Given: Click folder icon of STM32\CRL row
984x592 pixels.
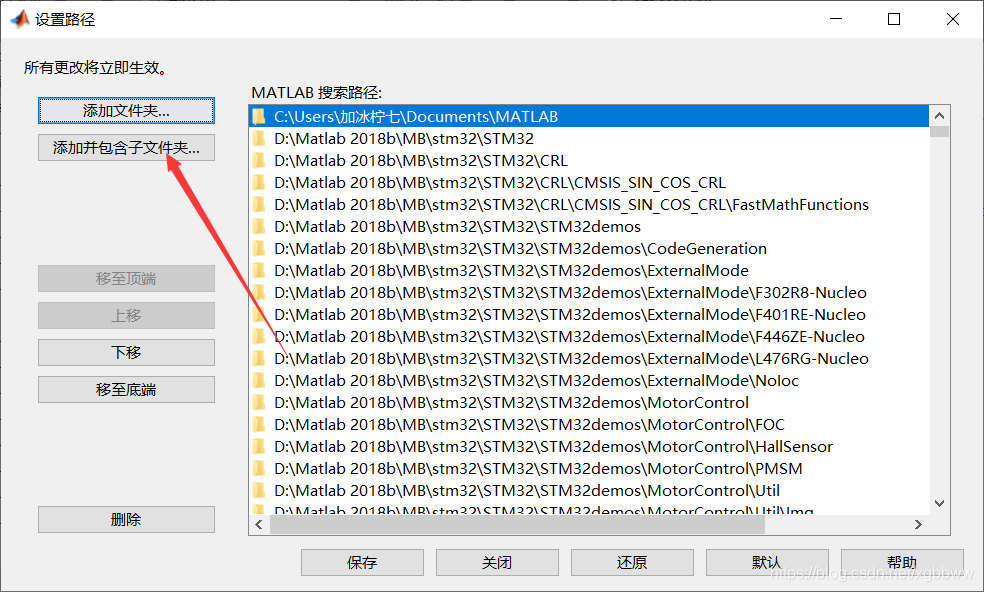Looking at the screenshot, I should click(259, 160).
